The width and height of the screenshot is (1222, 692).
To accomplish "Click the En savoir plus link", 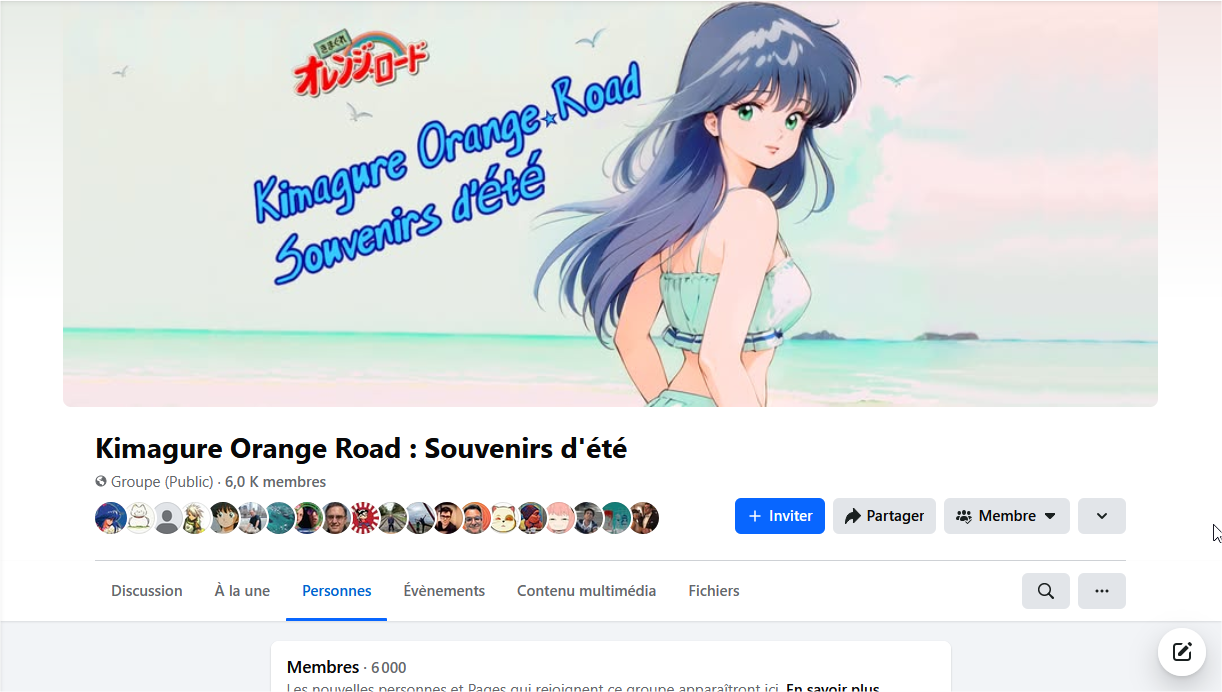I will [833, 688].
